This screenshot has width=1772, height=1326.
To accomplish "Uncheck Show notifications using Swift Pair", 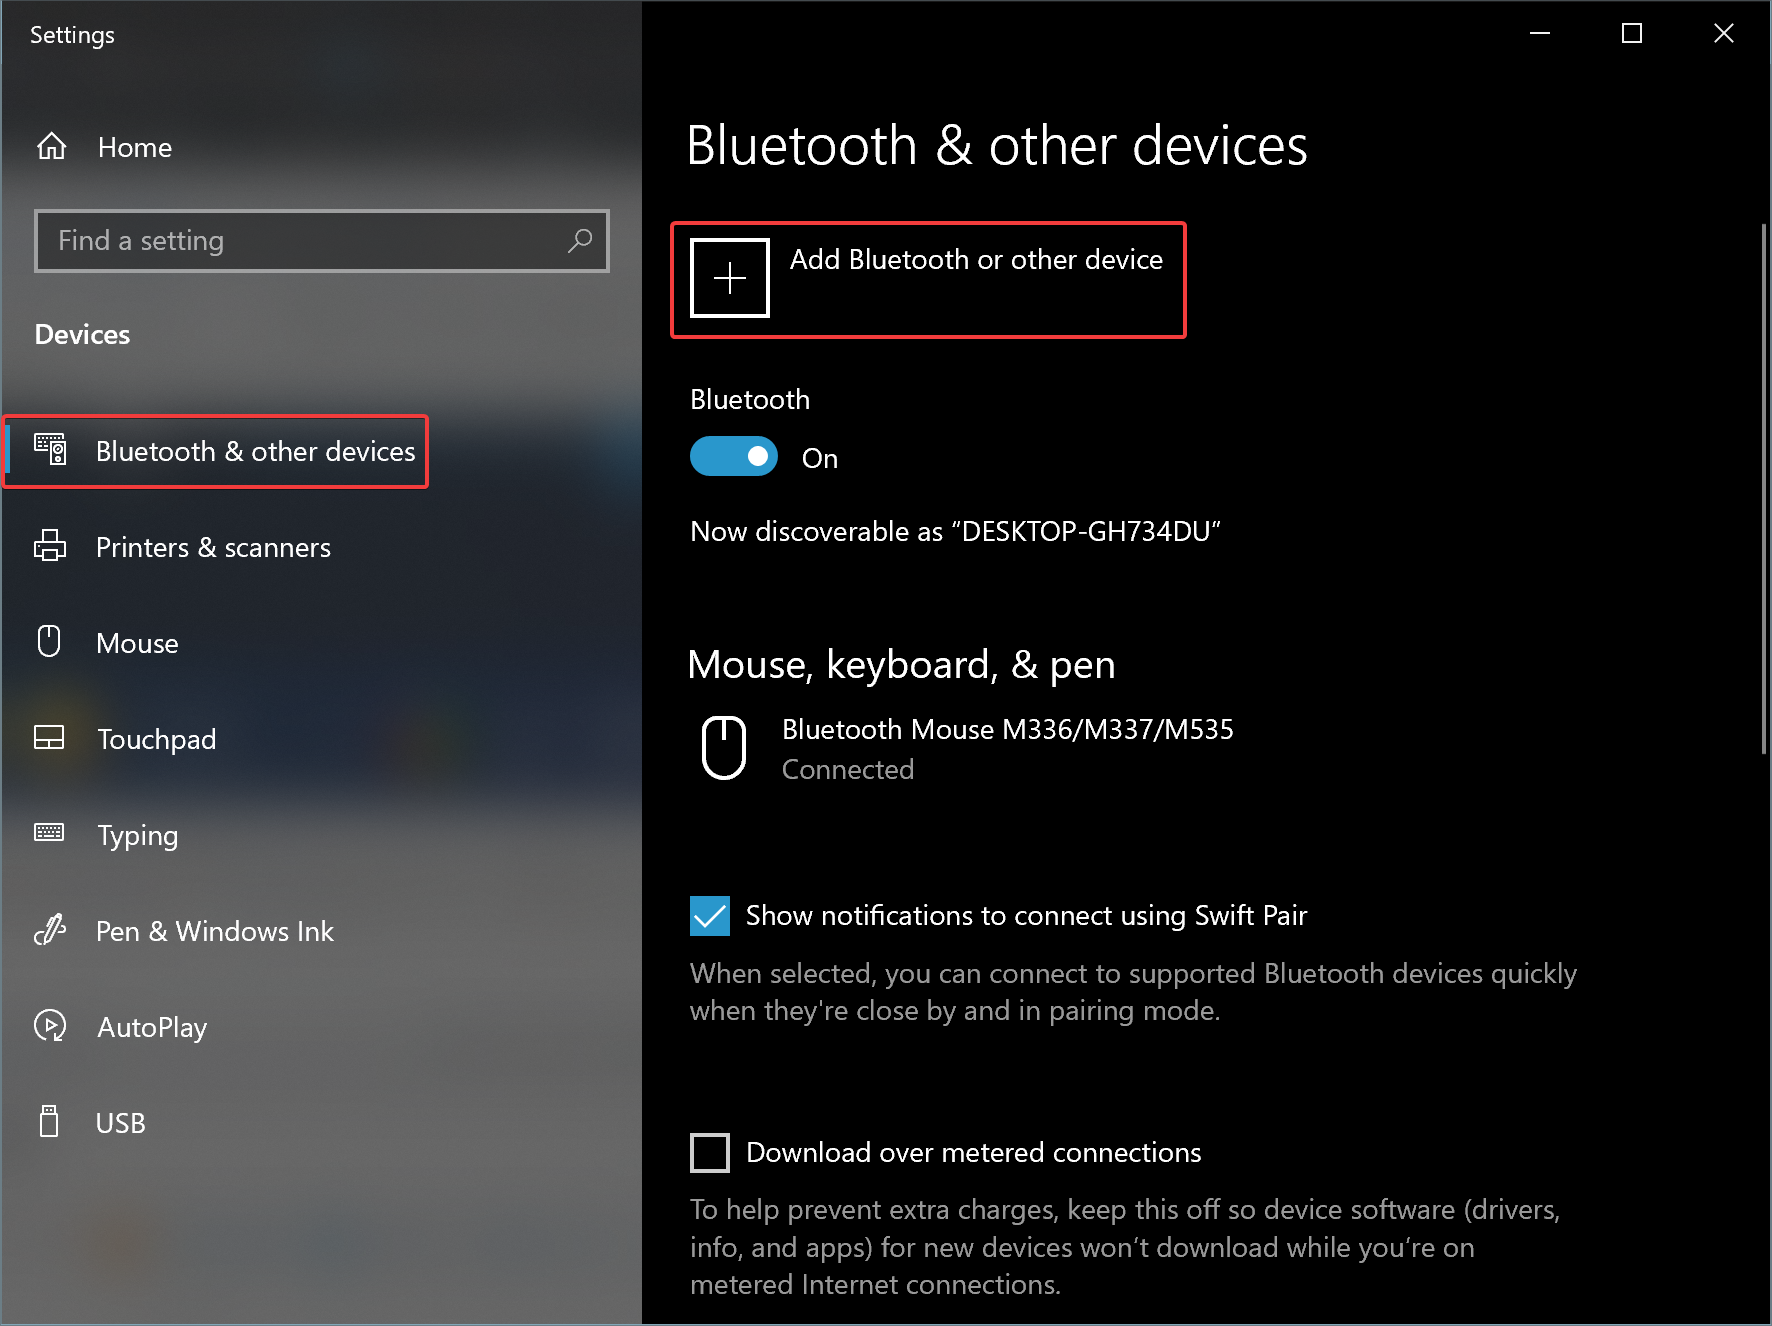I will (710, 916).
